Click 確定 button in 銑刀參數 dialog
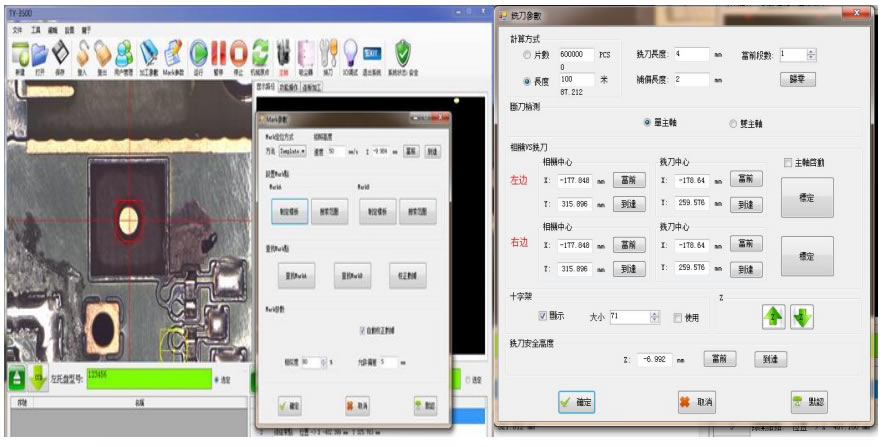The width and height of the screenshot is (887, 447). (575, 402)
